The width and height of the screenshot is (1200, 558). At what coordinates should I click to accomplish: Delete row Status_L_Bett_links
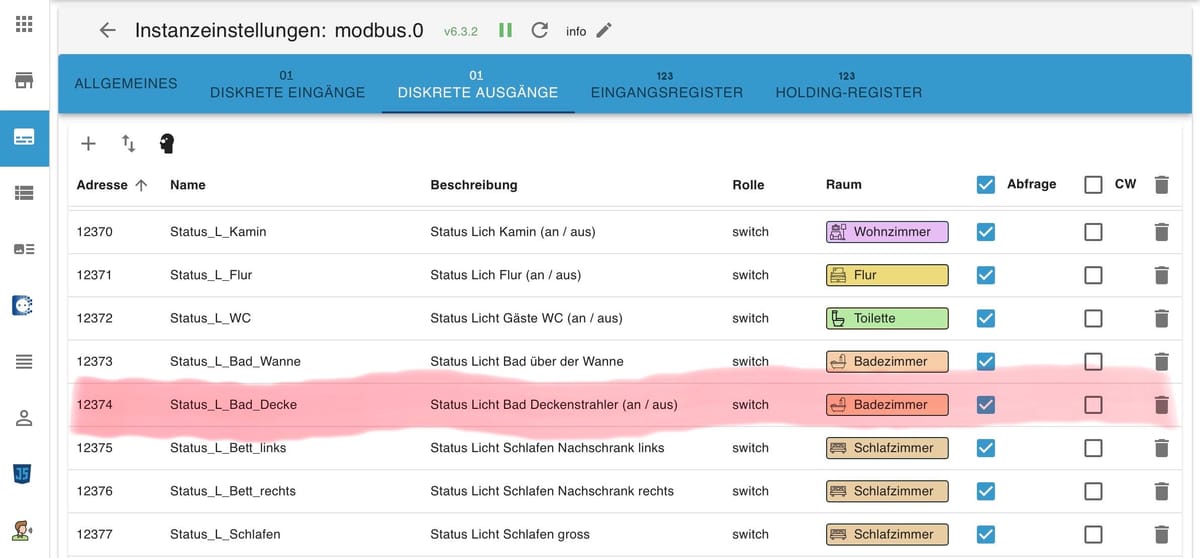click(1161, 448)
